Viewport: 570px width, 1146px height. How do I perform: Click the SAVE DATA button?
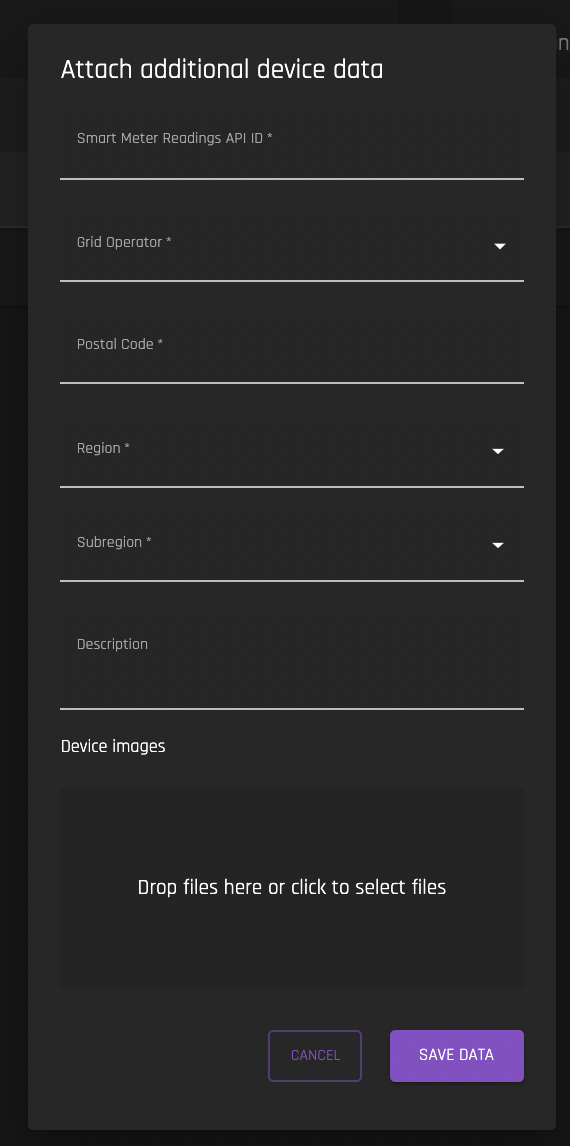coord(457,1055)
